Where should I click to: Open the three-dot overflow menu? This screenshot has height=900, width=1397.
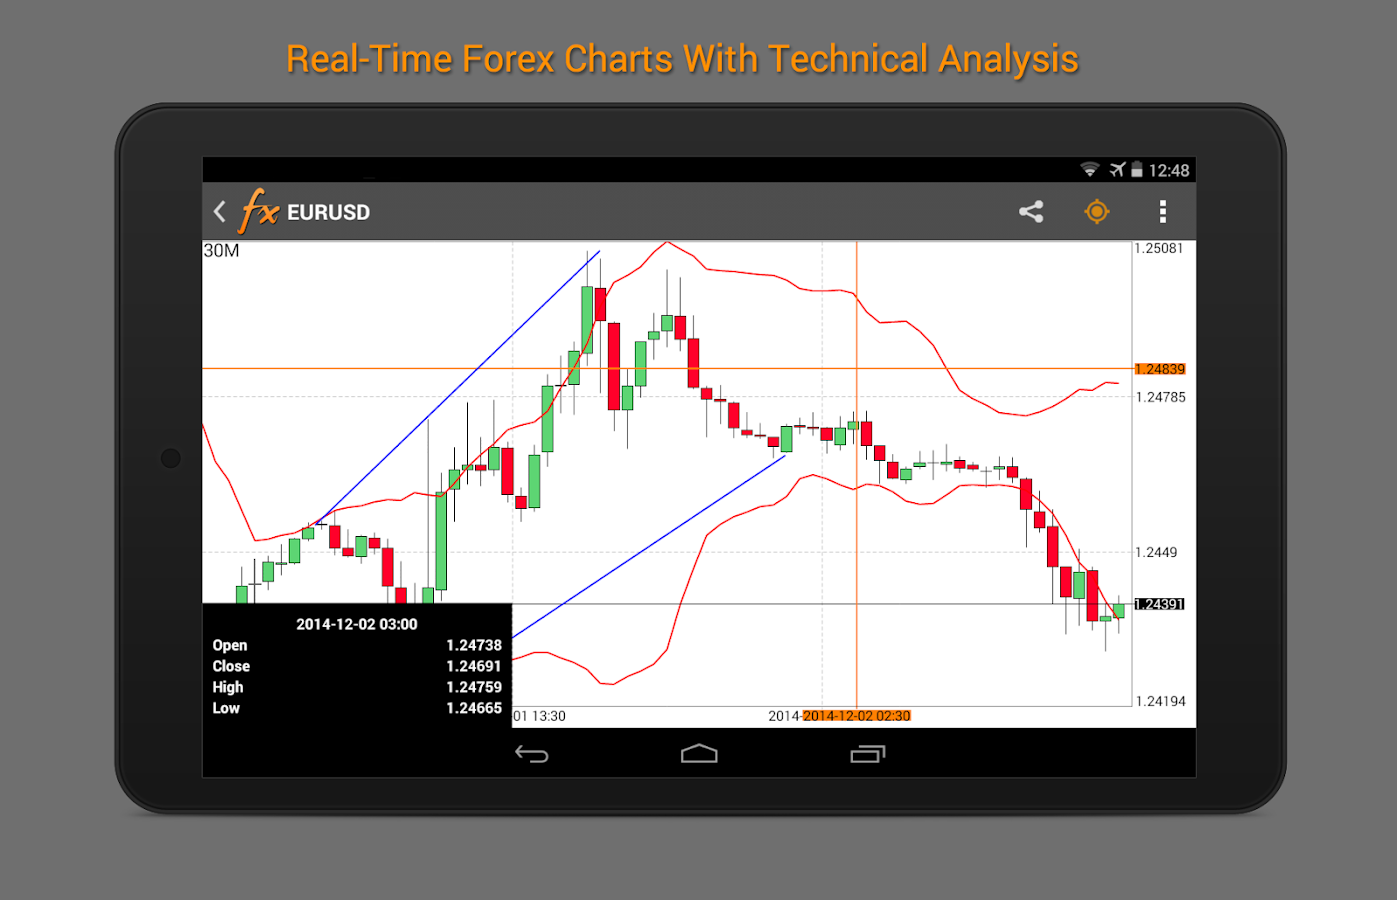(1162, 212)
